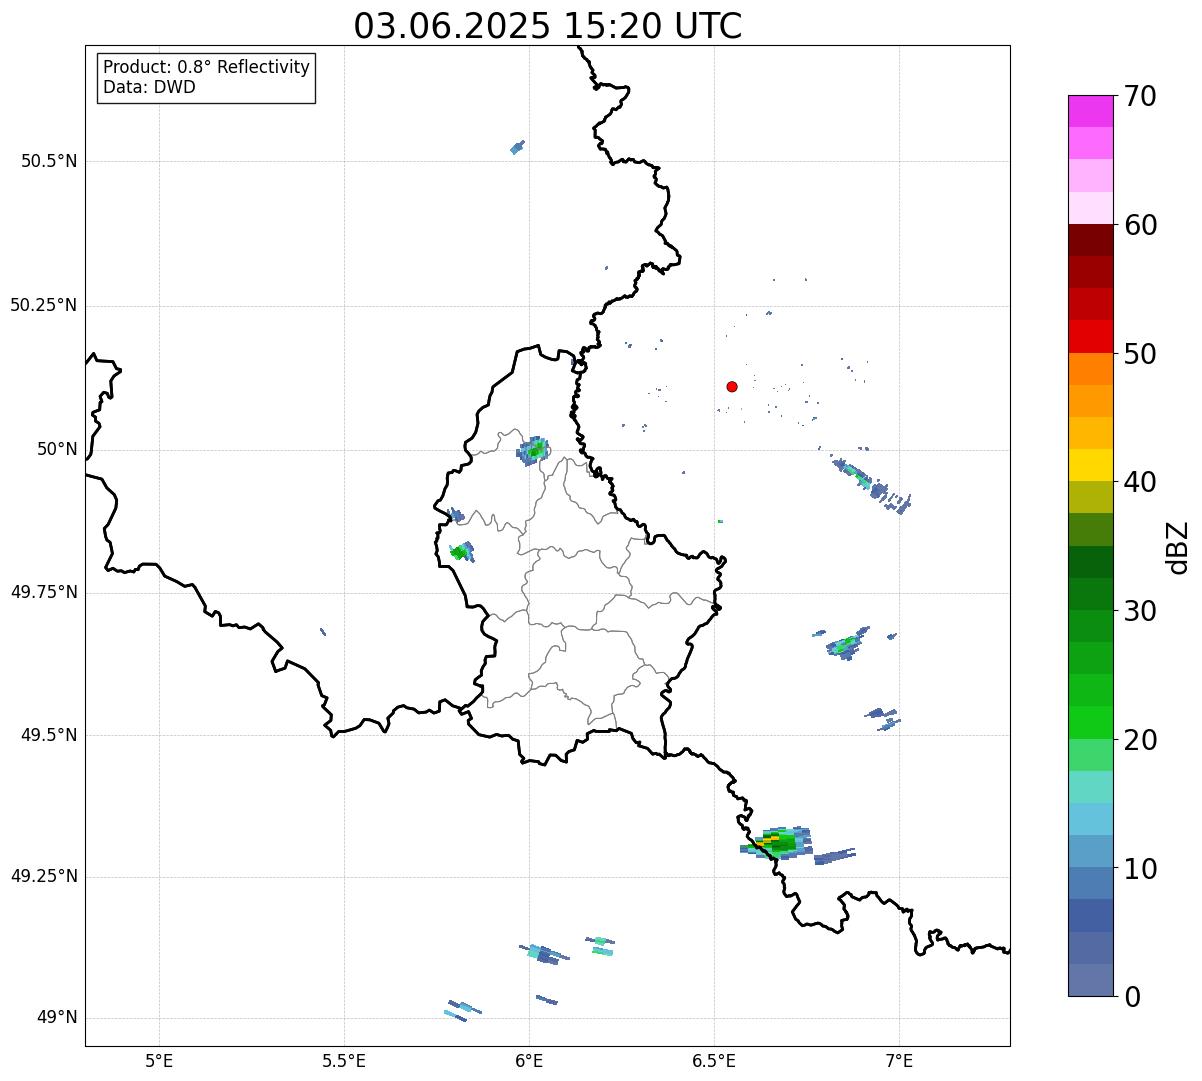Click the green echo cell on Luxembourg's western border
Image resolution: width=1202 pixels, height=1081 pixels.
click(461, 551)
